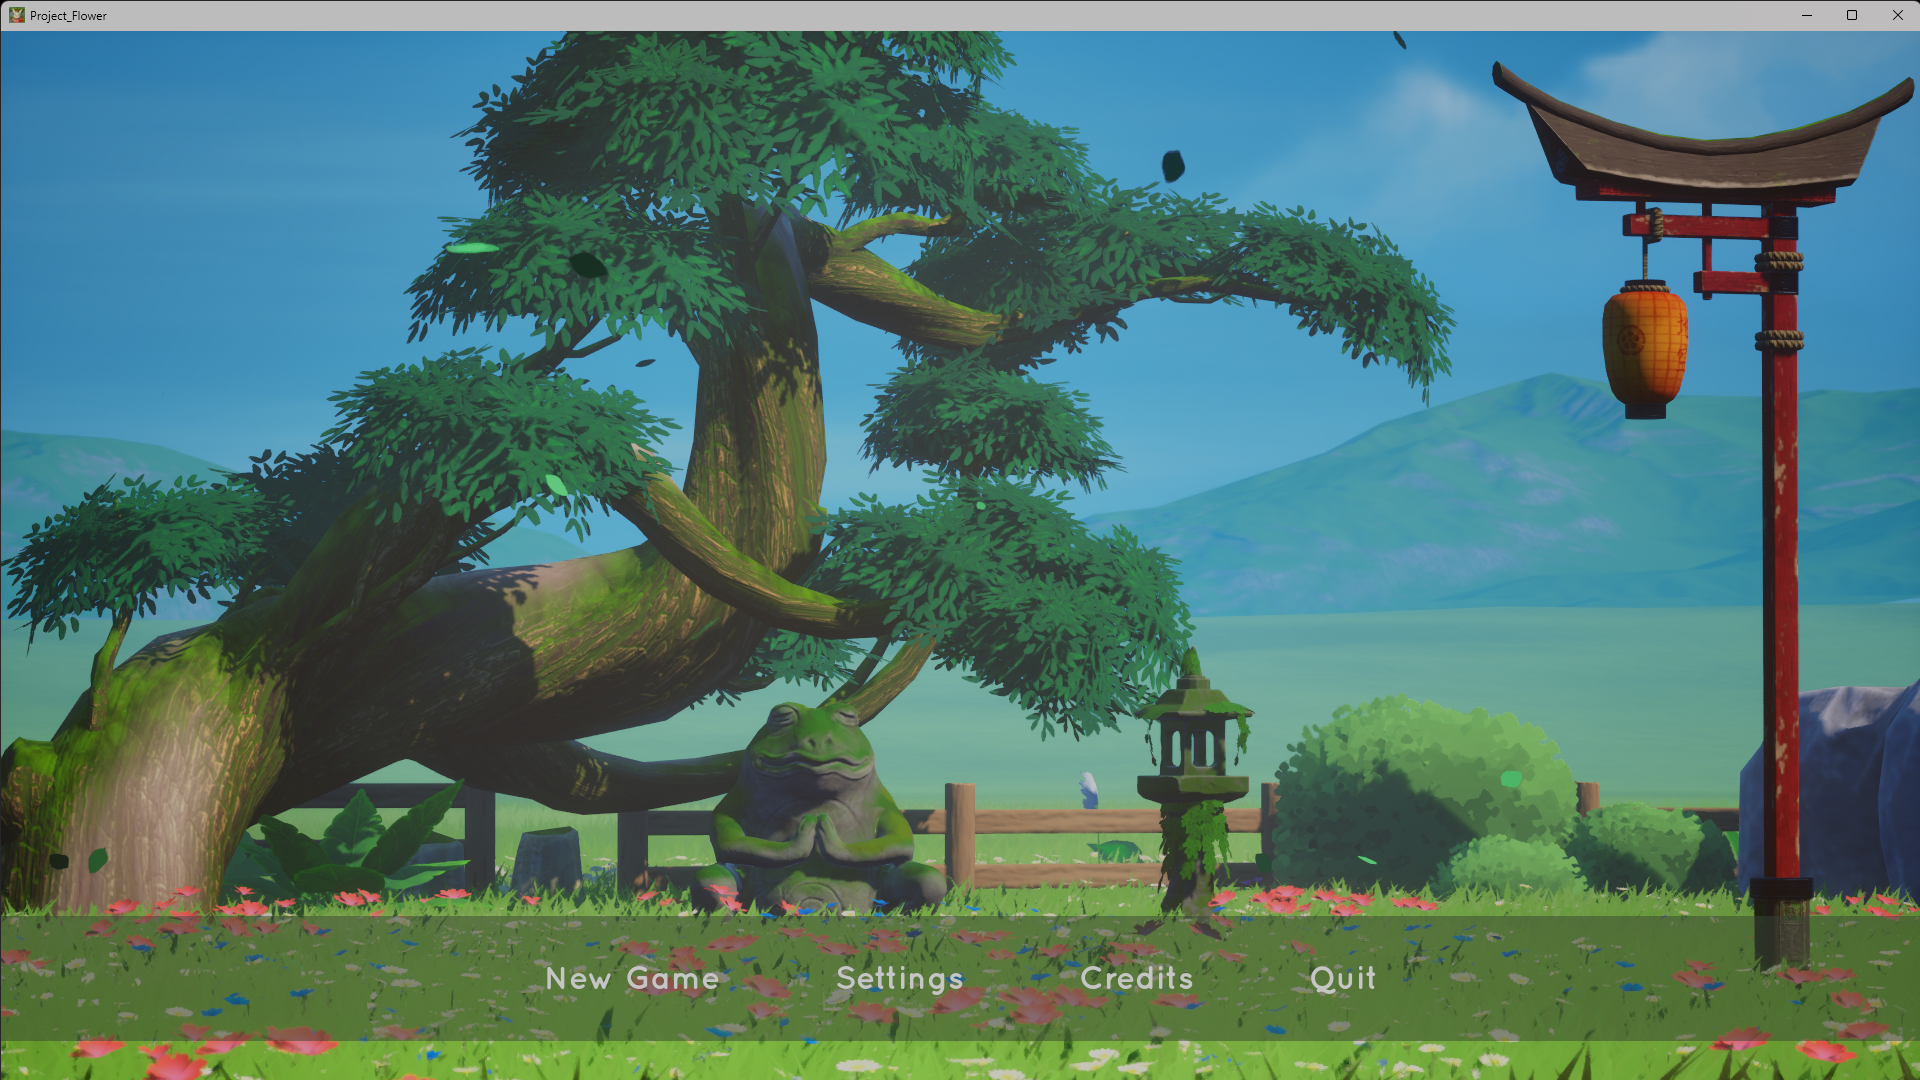
Task: Select Quit to exit the game
Action: point(1343,978)
